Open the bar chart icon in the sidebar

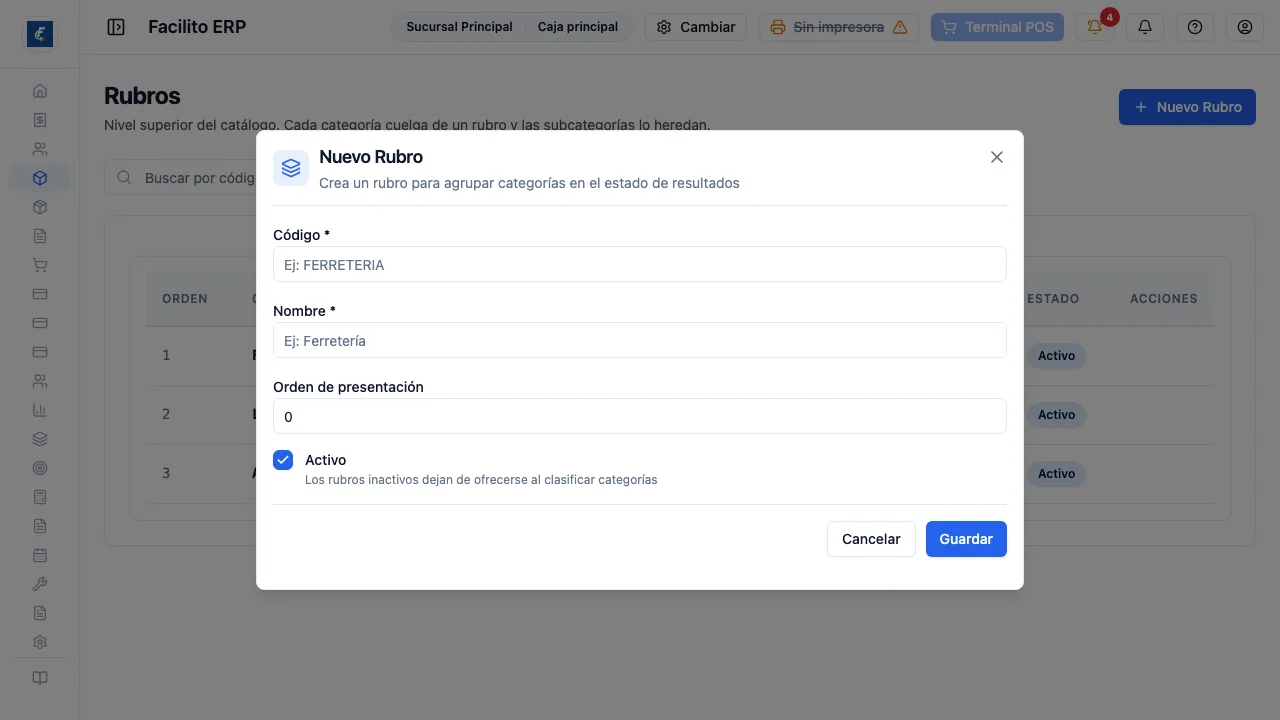[40, 410]
